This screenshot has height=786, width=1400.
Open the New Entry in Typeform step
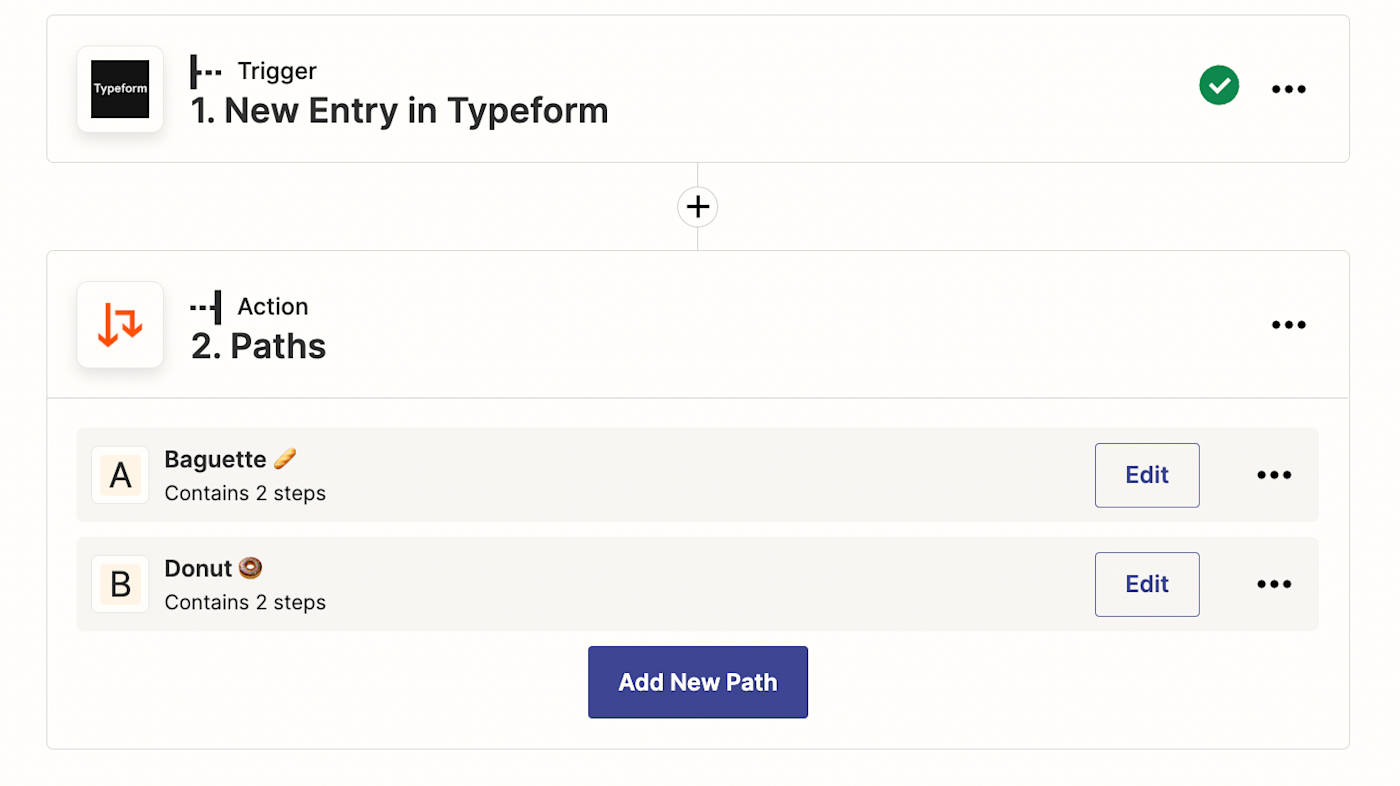point(399,110)
